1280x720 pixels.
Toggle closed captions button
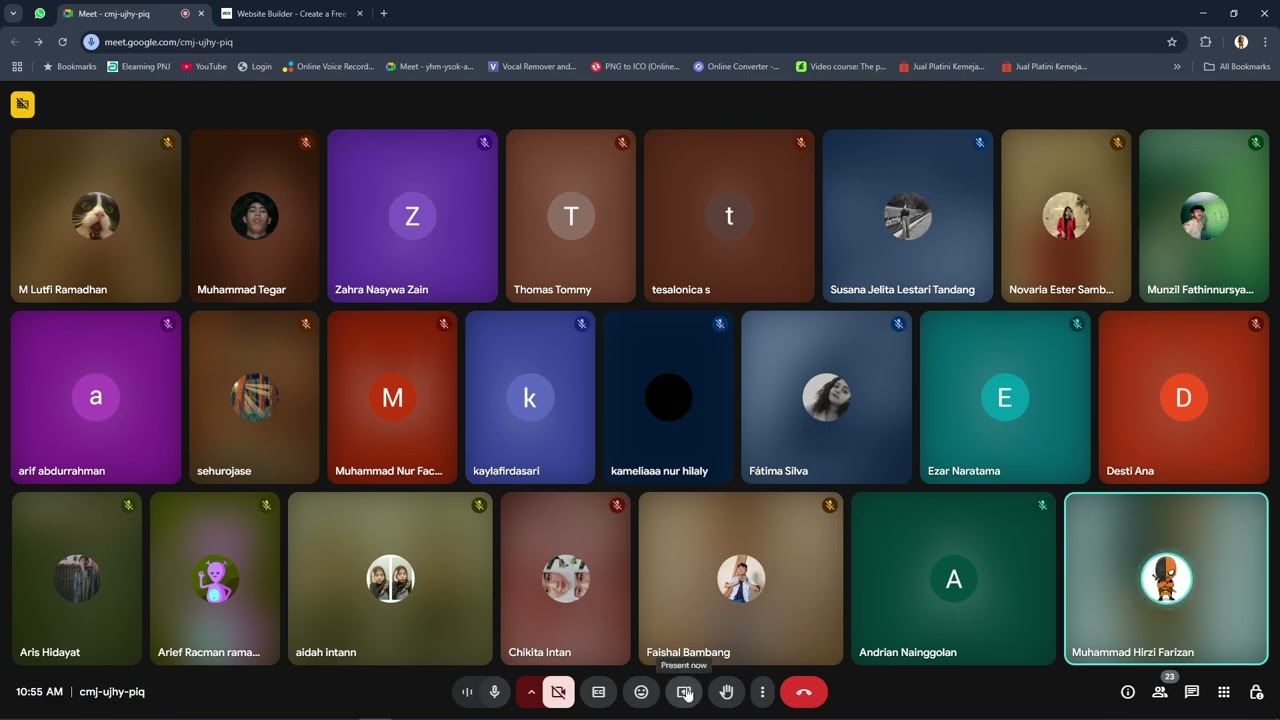tap(599, 692)
